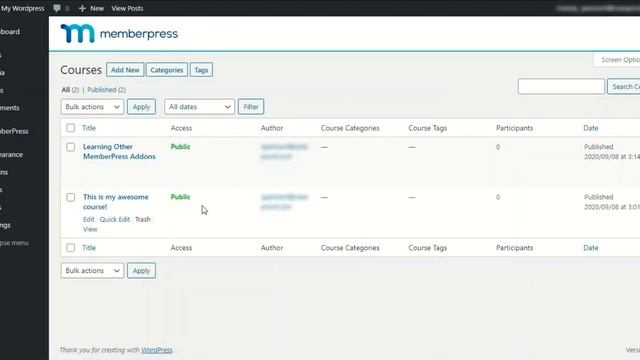Click the Courses page heading

tap(81, 70)
